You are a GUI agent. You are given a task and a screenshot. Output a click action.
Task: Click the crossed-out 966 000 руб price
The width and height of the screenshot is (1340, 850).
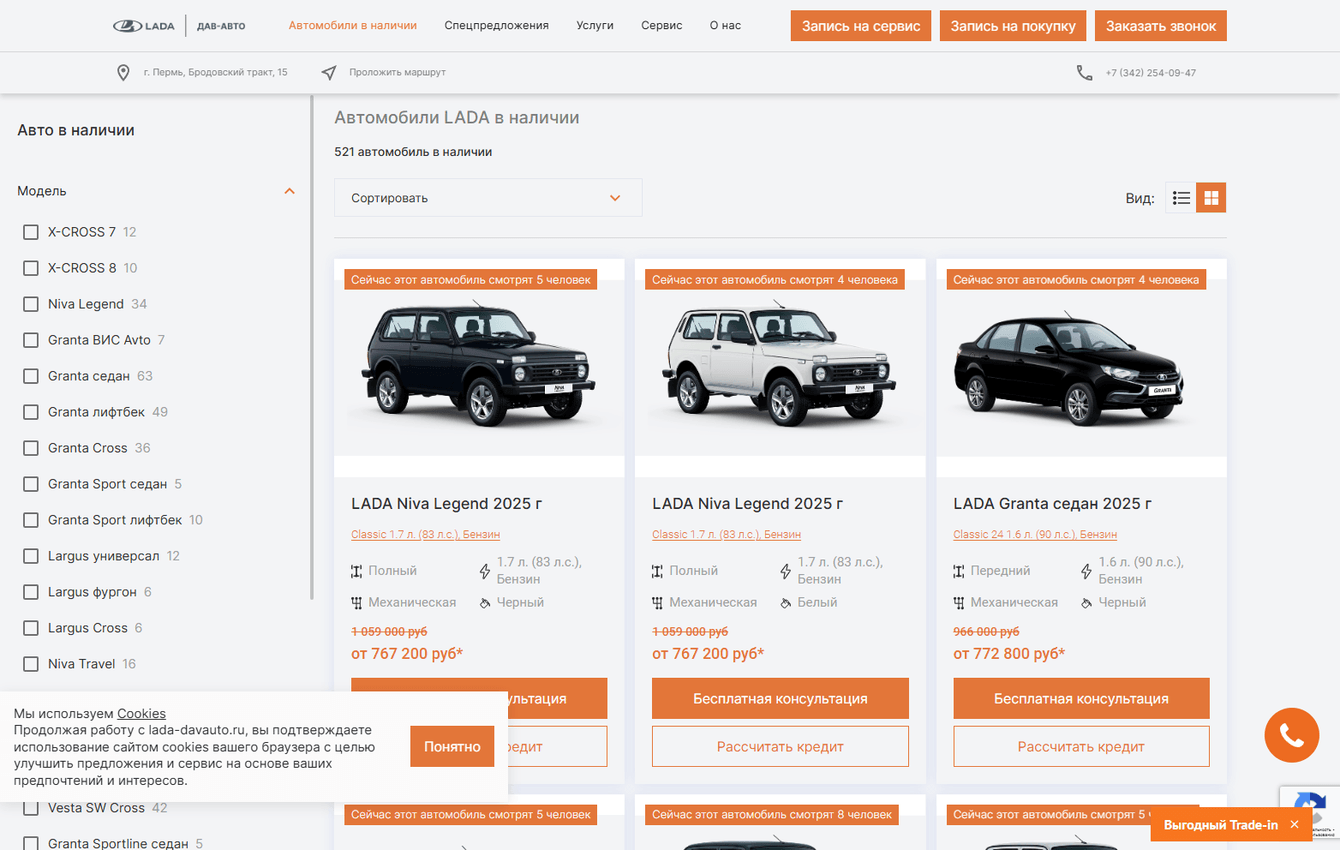pos(986,632)
